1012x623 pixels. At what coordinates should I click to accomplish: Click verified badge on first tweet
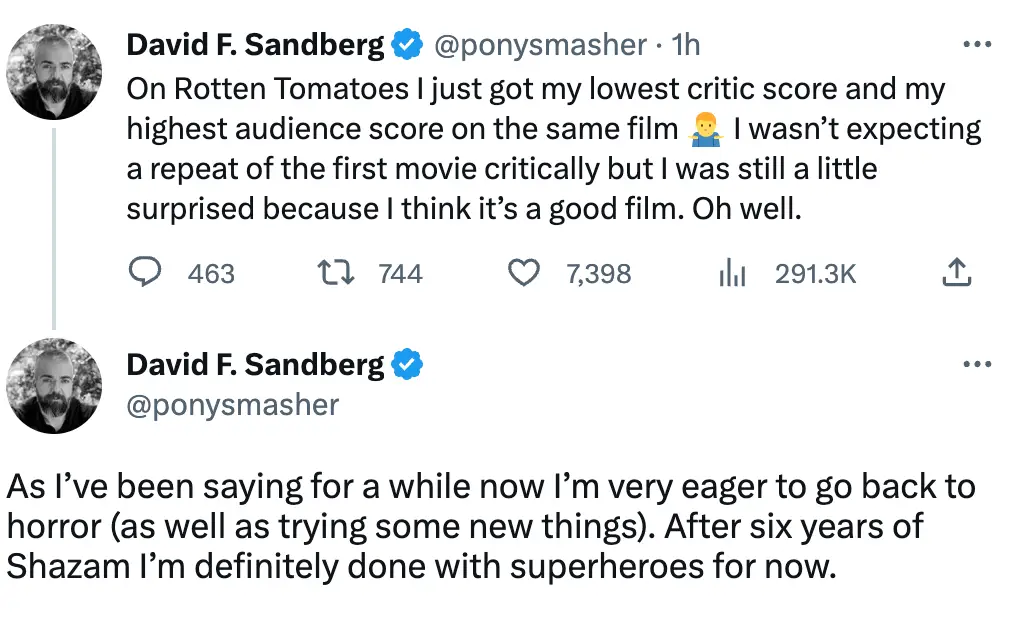pos(406,45)
